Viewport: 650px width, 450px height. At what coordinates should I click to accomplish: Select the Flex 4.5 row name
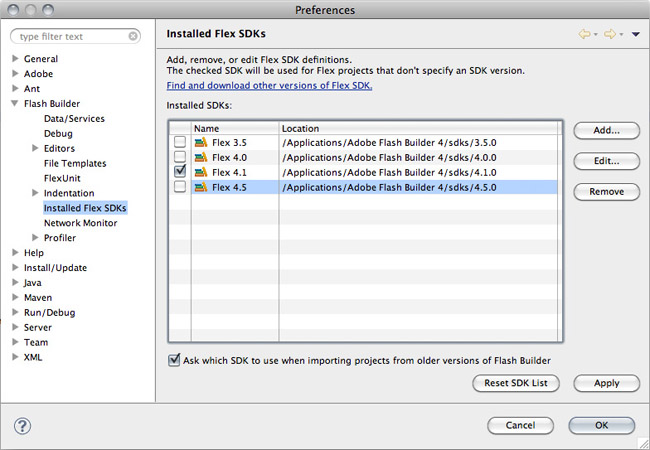pyautogui.click(x=229, y=187)
